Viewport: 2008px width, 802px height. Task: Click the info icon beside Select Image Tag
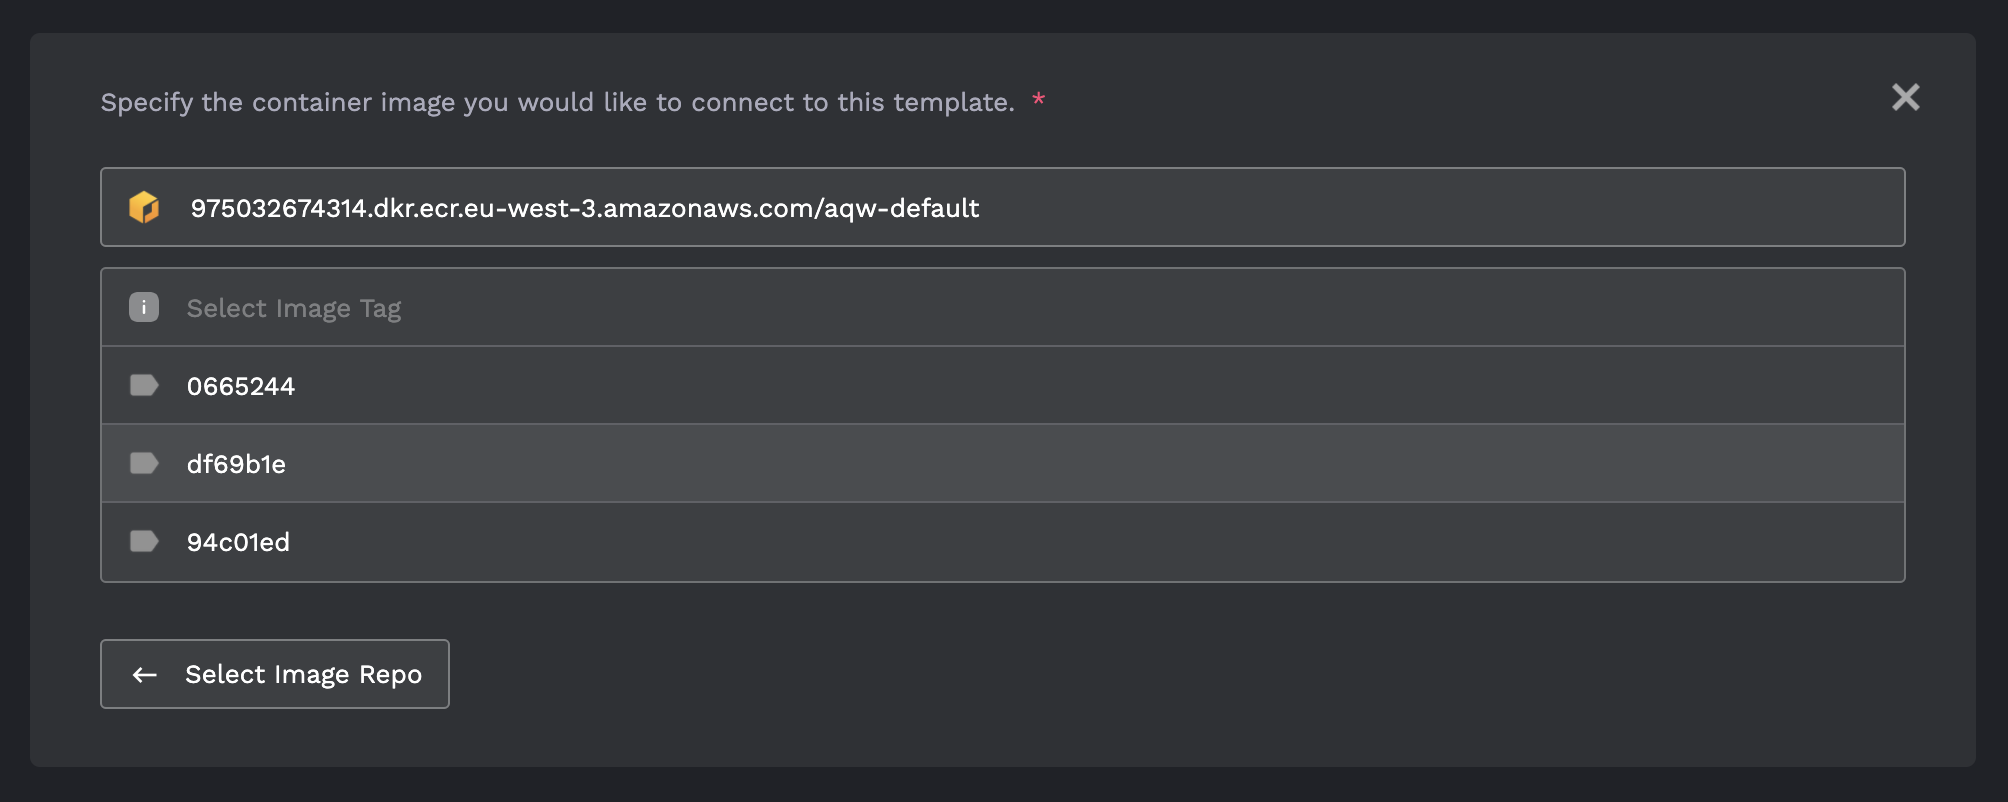(144, 307)
